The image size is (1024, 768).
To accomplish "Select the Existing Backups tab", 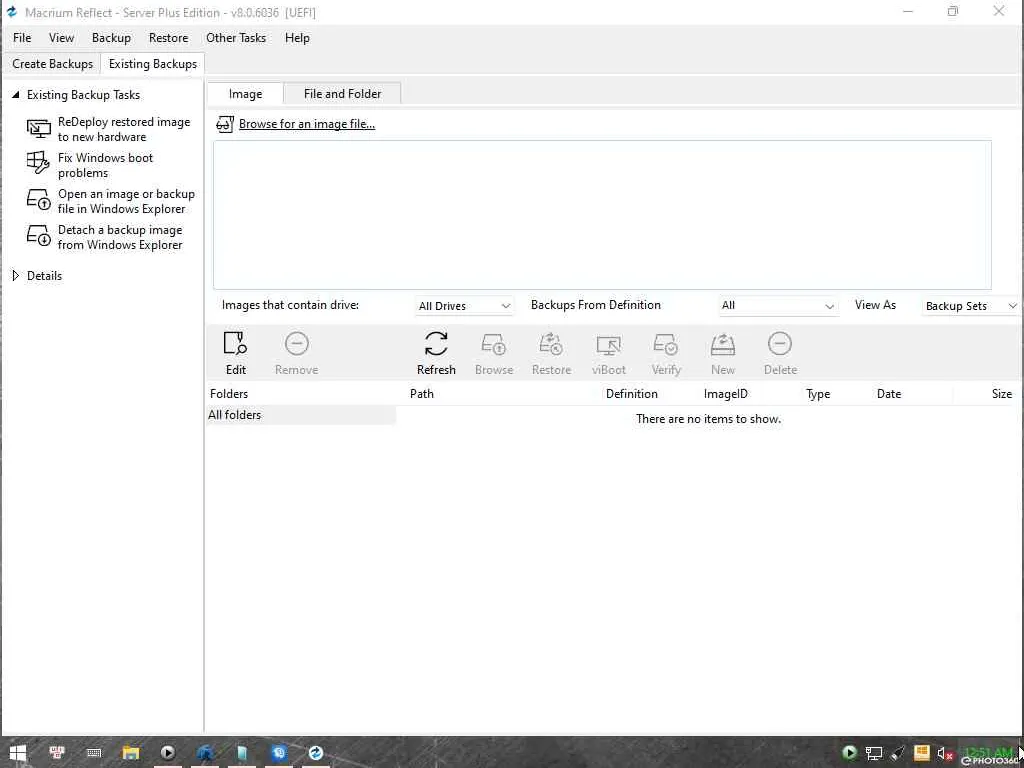I will [153, 64].
